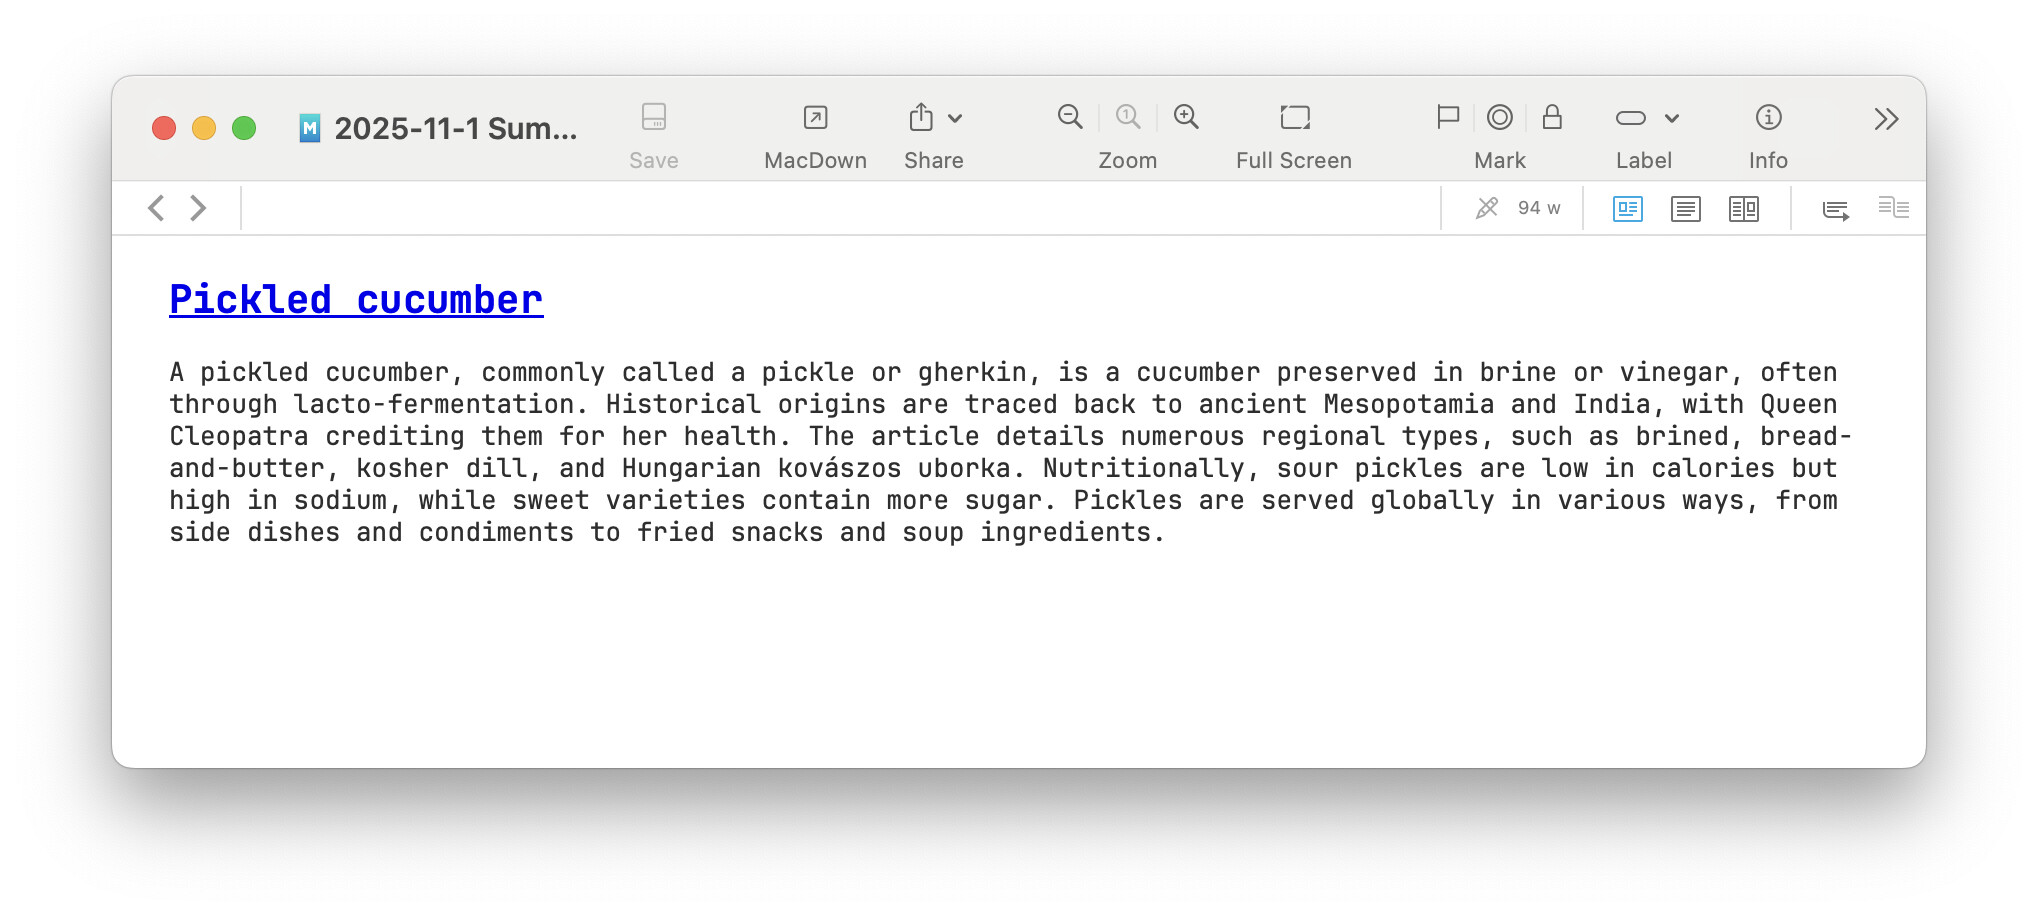Open the Pickled cucumber link
Viewport: 2038px width, 916px height.
pyautogui.click(x=356, y=300)
